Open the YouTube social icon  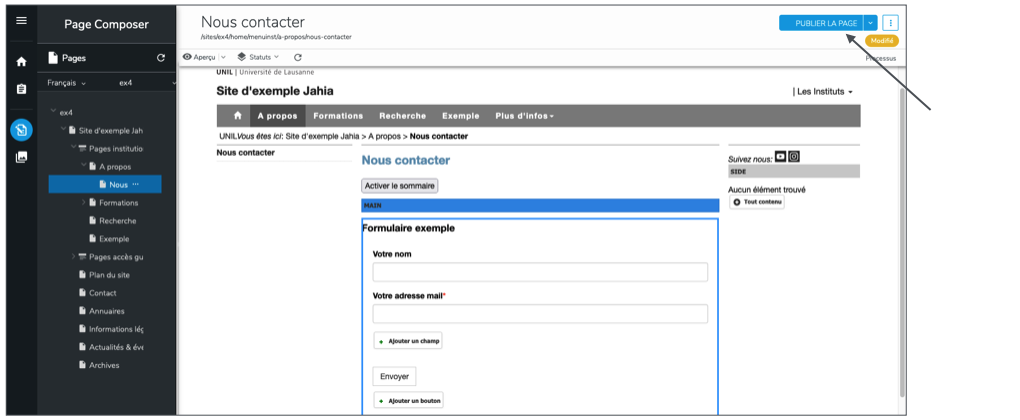pos(781,156)
